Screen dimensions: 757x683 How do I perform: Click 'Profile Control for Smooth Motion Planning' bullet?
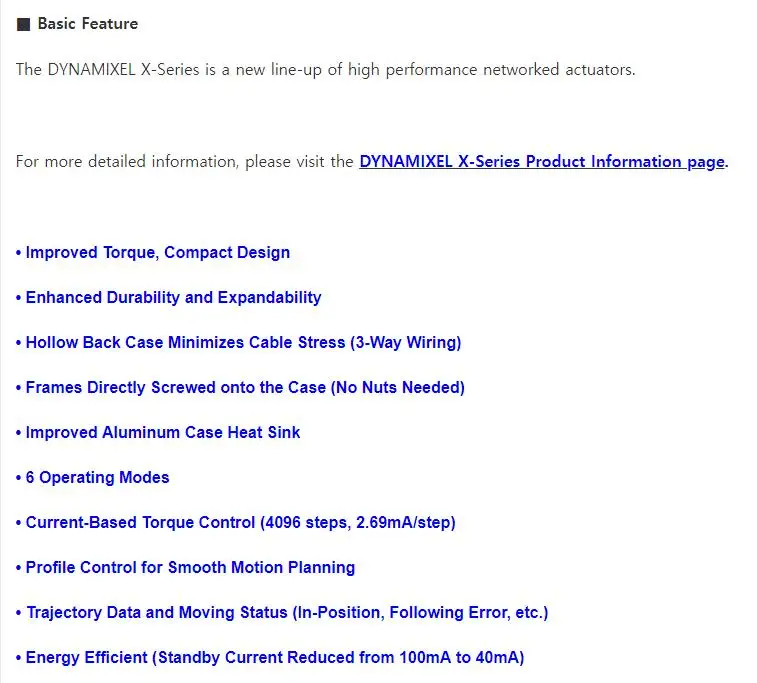[x=185, y=567]
